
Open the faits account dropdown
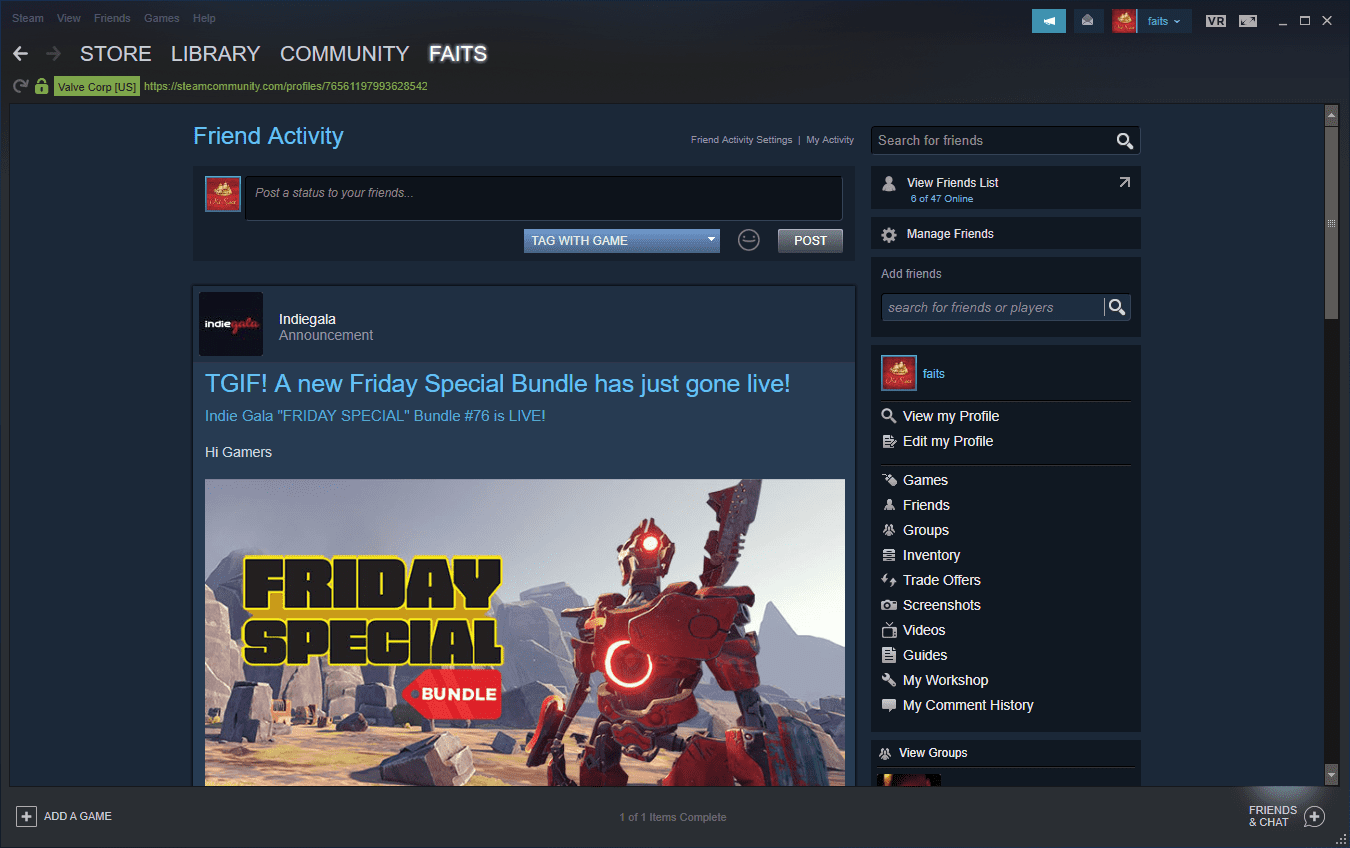(1164, 21)
